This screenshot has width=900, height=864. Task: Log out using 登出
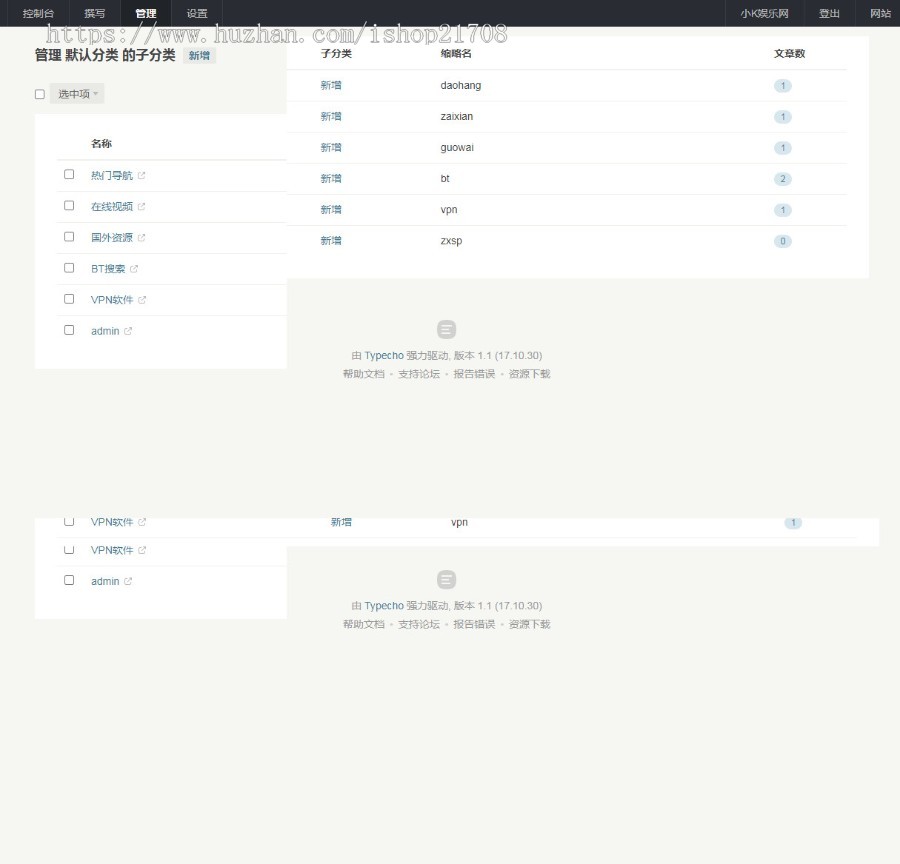coord(829,13)
